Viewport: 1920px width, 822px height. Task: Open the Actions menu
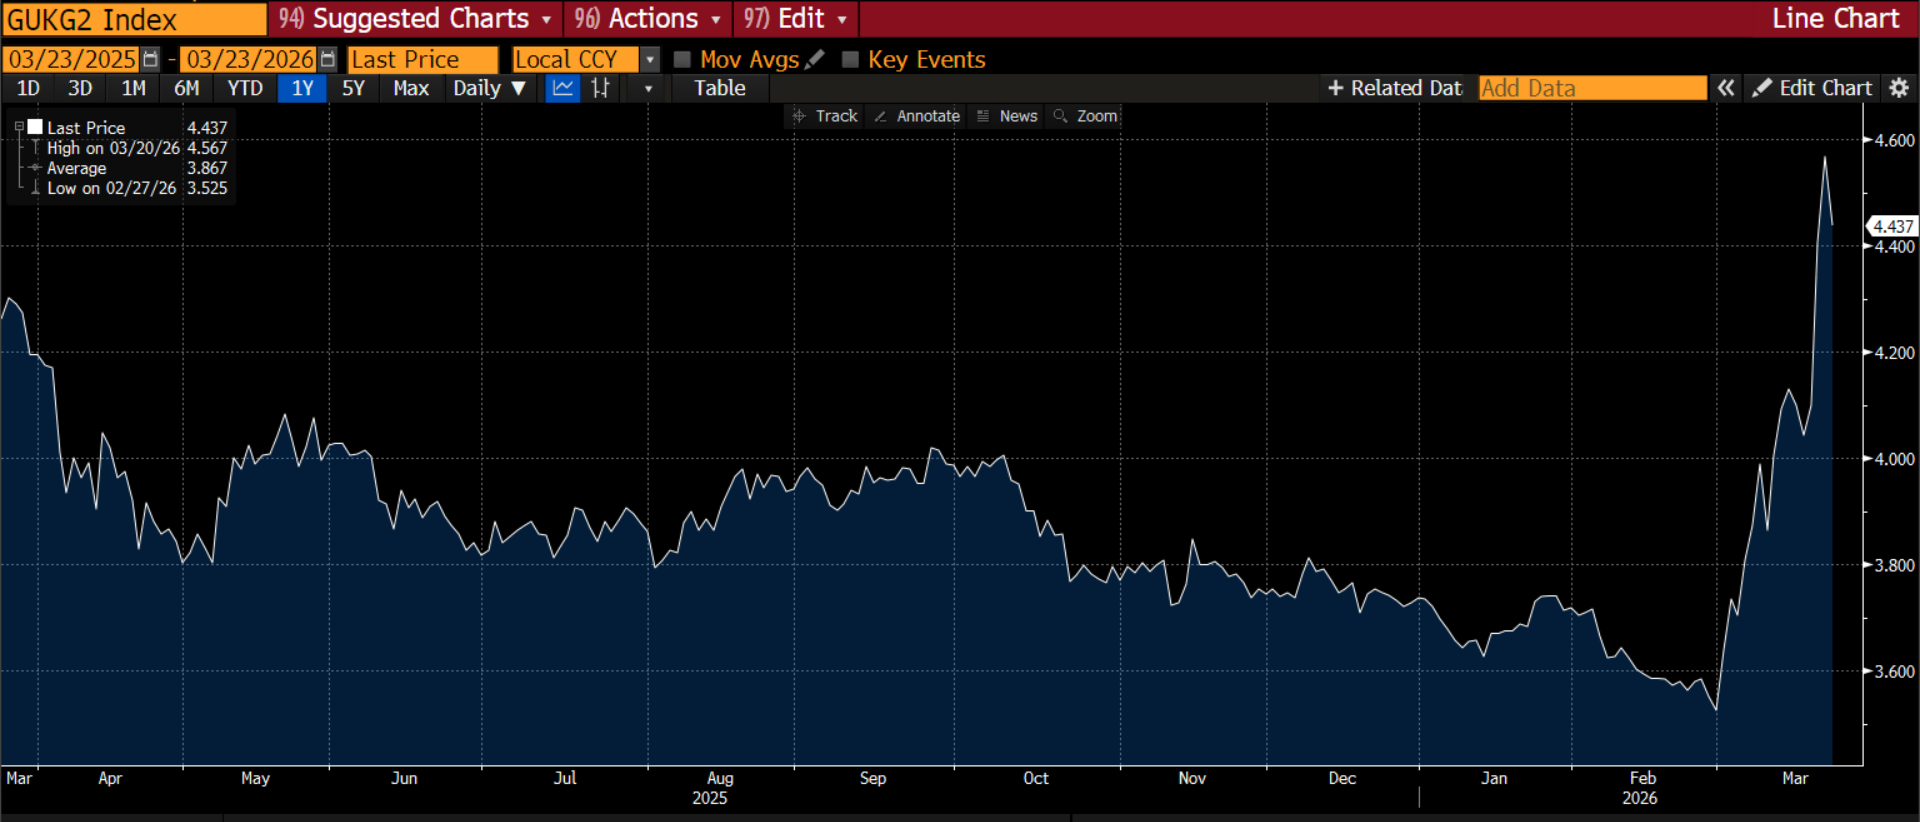click(647, 19)
